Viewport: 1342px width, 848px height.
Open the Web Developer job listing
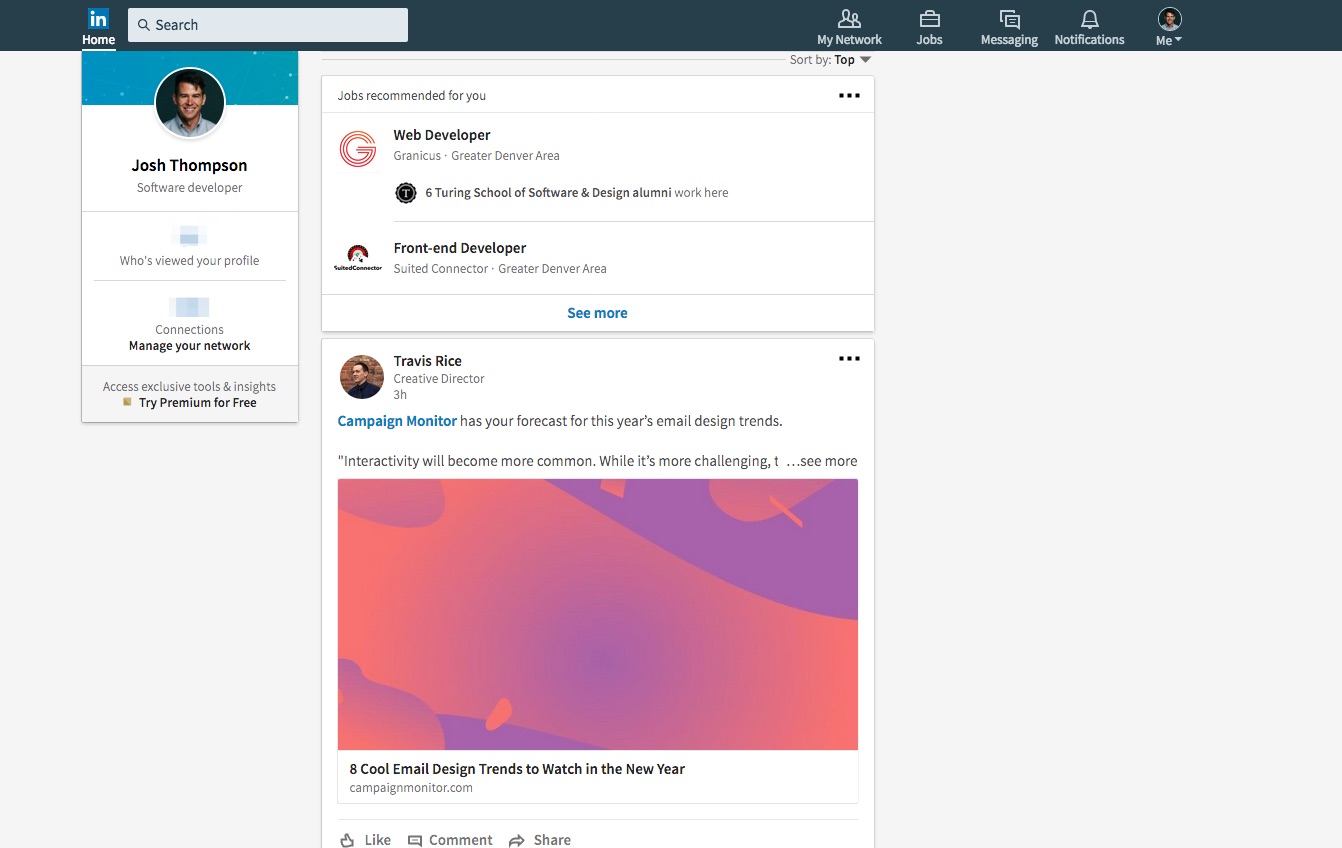pyautogui.click(x=442, y=135)
